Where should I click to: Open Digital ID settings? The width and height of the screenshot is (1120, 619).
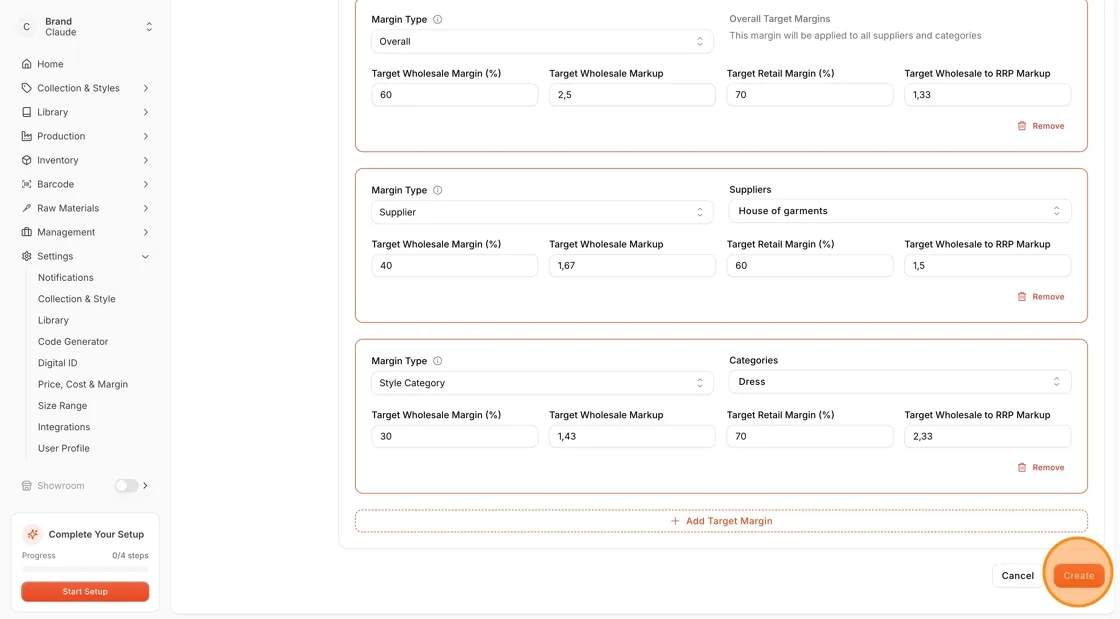(x=57, y=363)
